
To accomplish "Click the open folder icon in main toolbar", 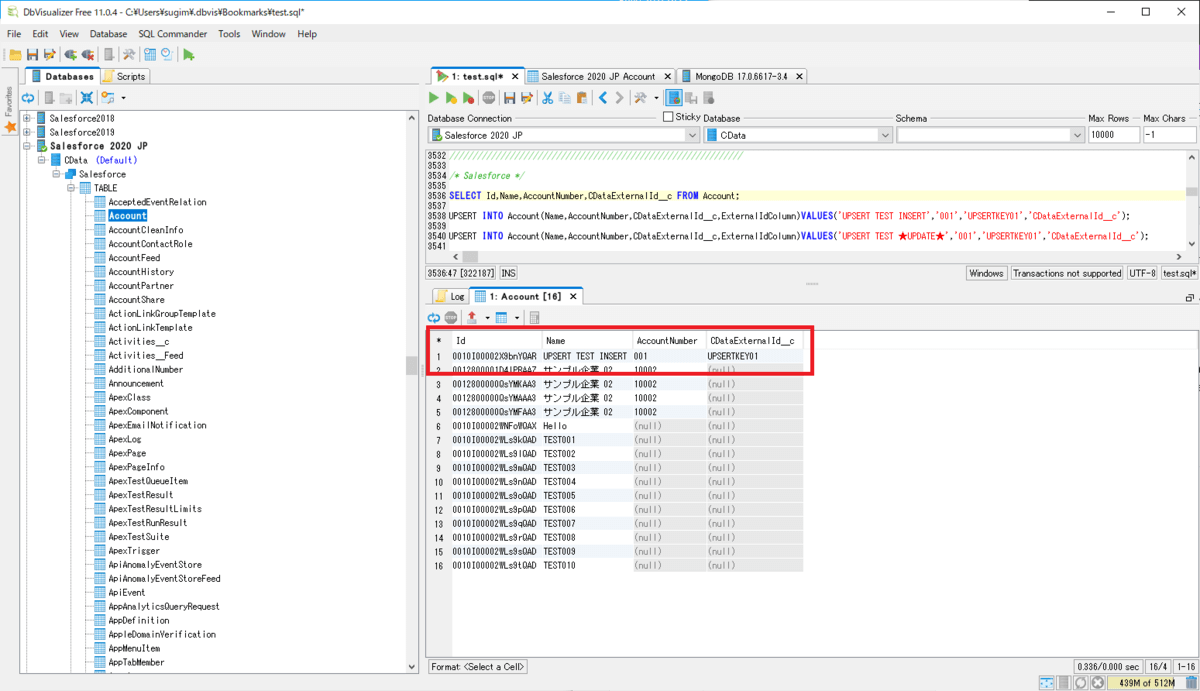I will [x=15, y=55].
